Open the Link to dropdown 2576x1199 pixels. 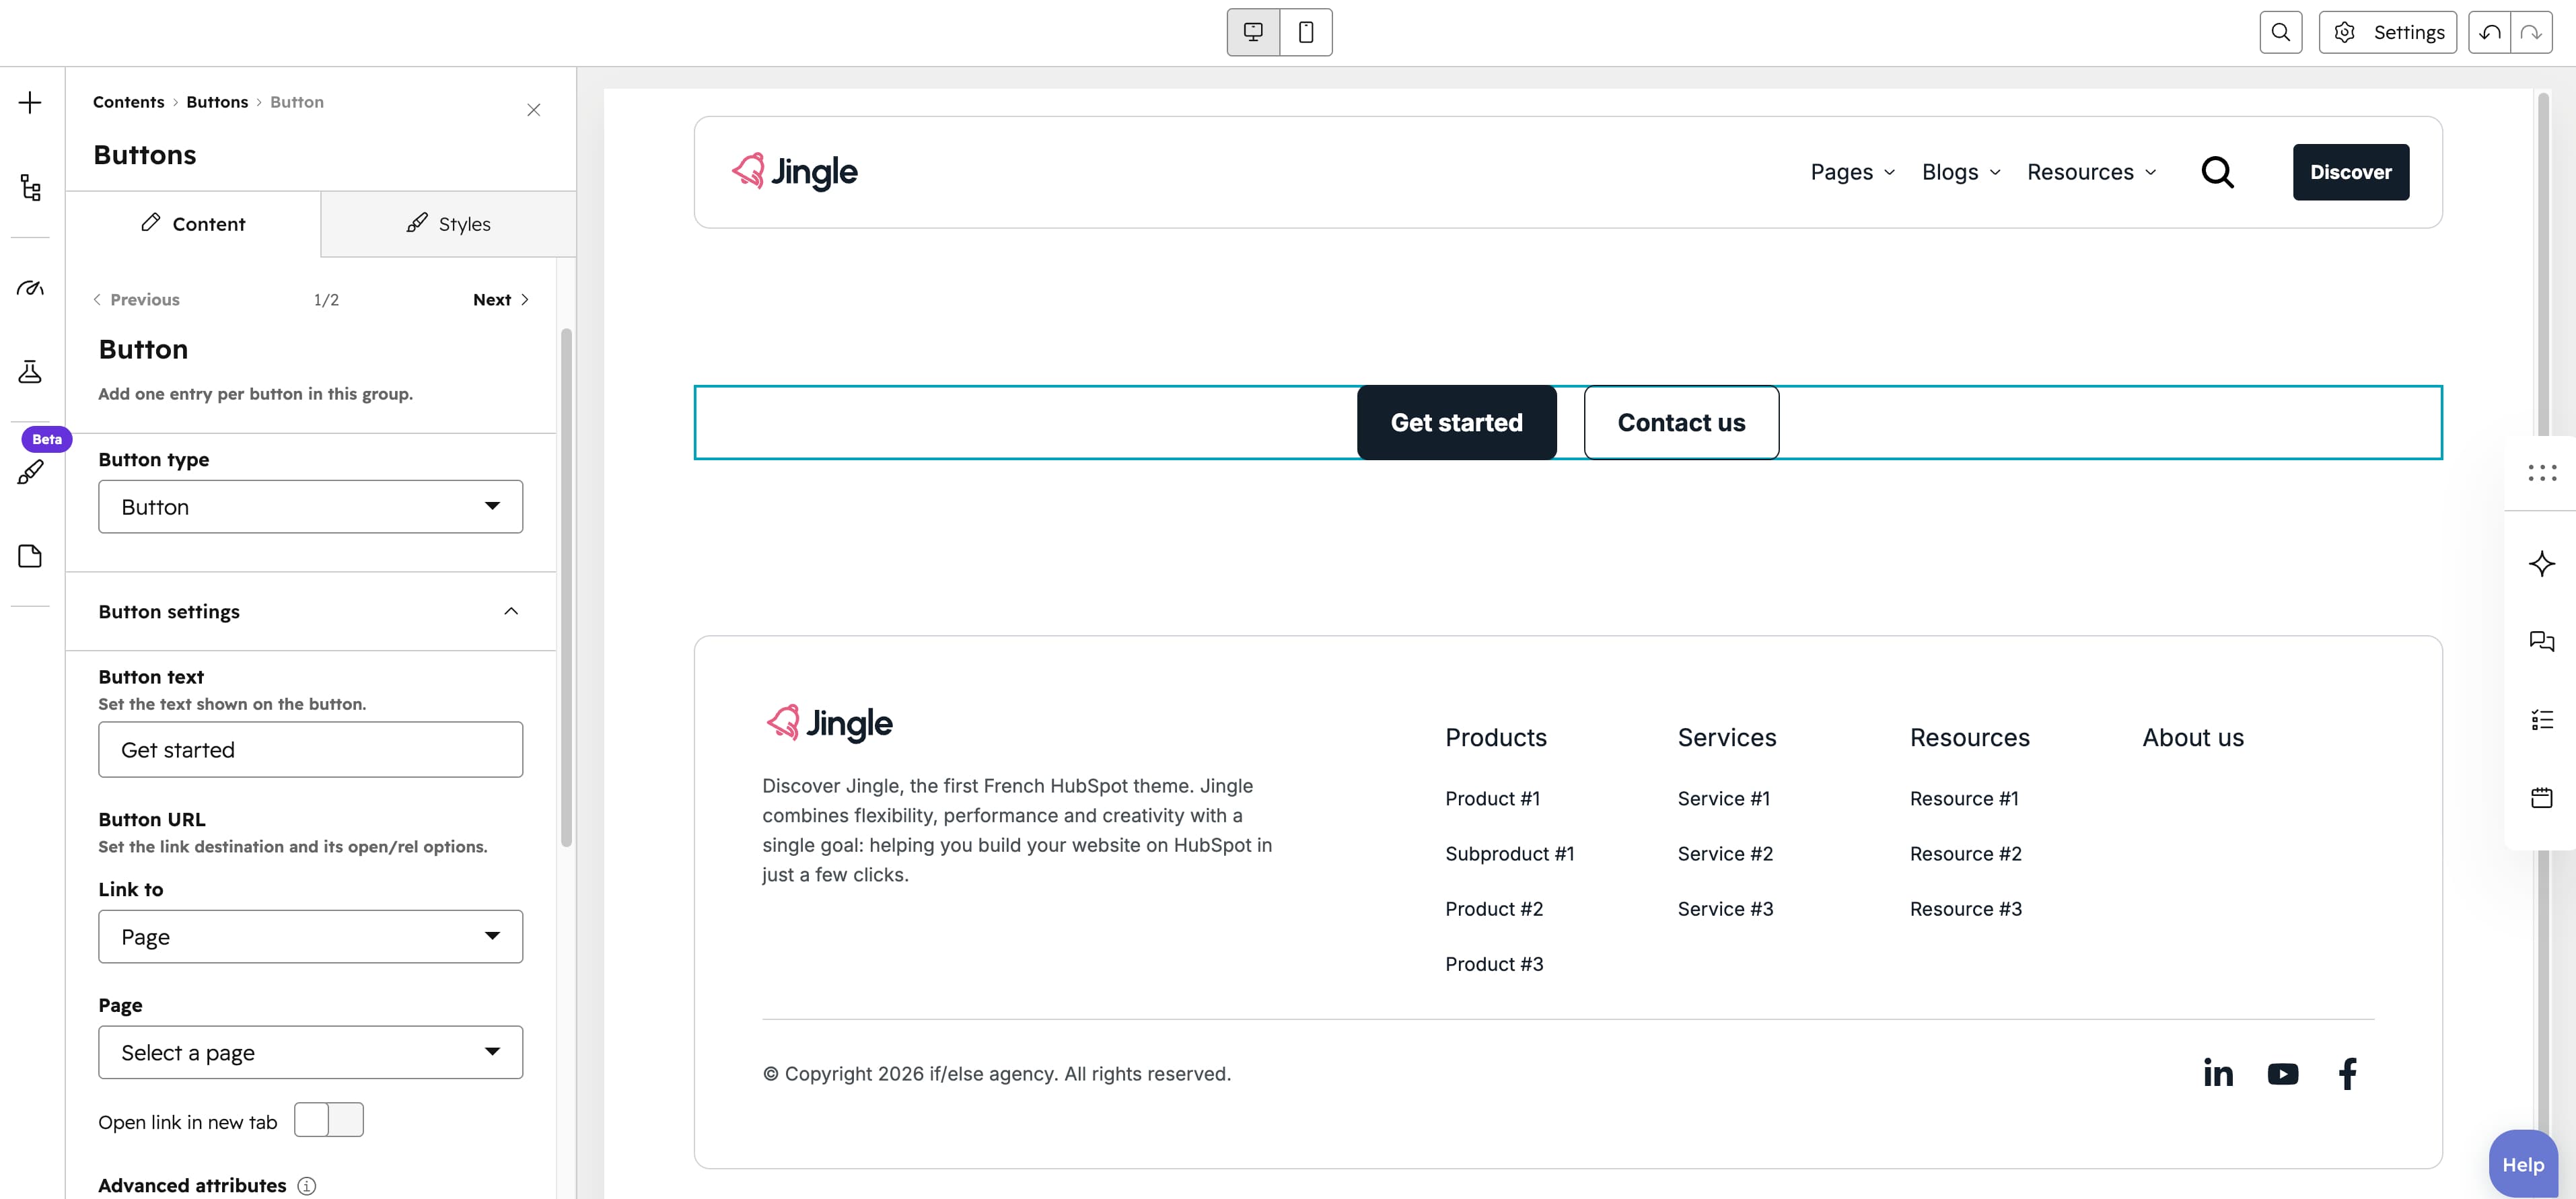pos(310,936)
